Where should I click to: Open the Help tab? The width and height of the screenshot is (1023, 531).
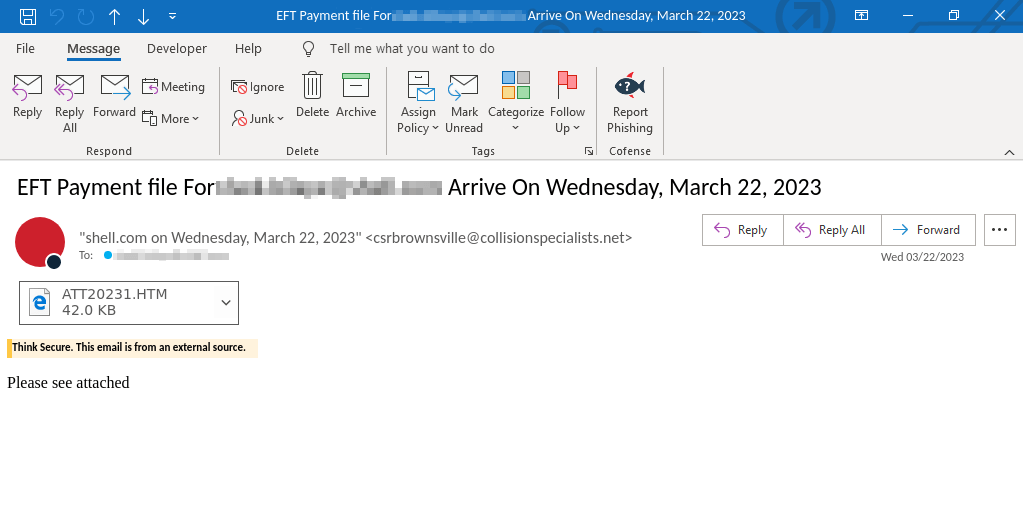click(x=248, y=49)
